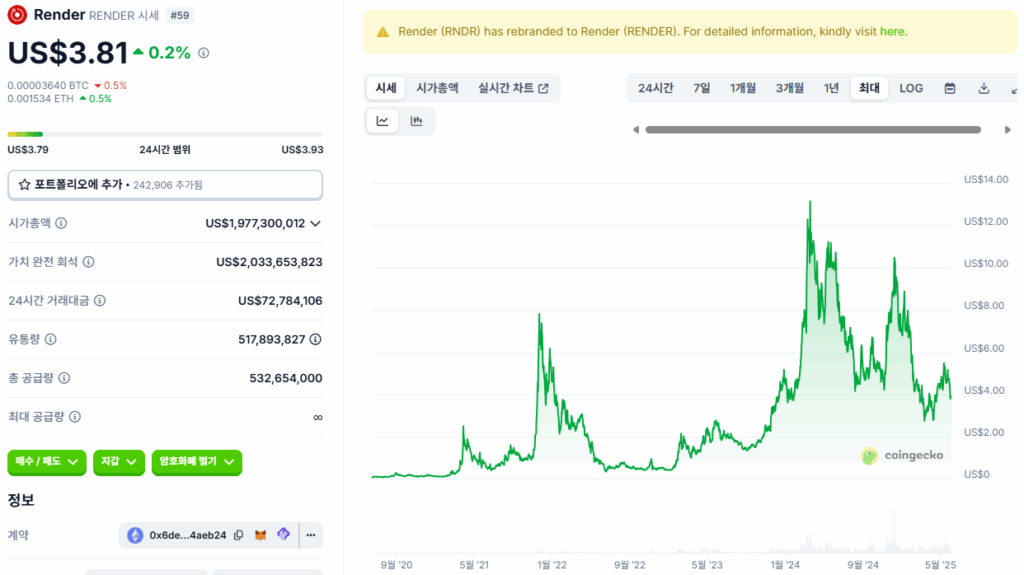The height and width of the screenshot is (575, 1024).
Task: Click the 24-hour range progress bar
Action: [x=165, y=135]
